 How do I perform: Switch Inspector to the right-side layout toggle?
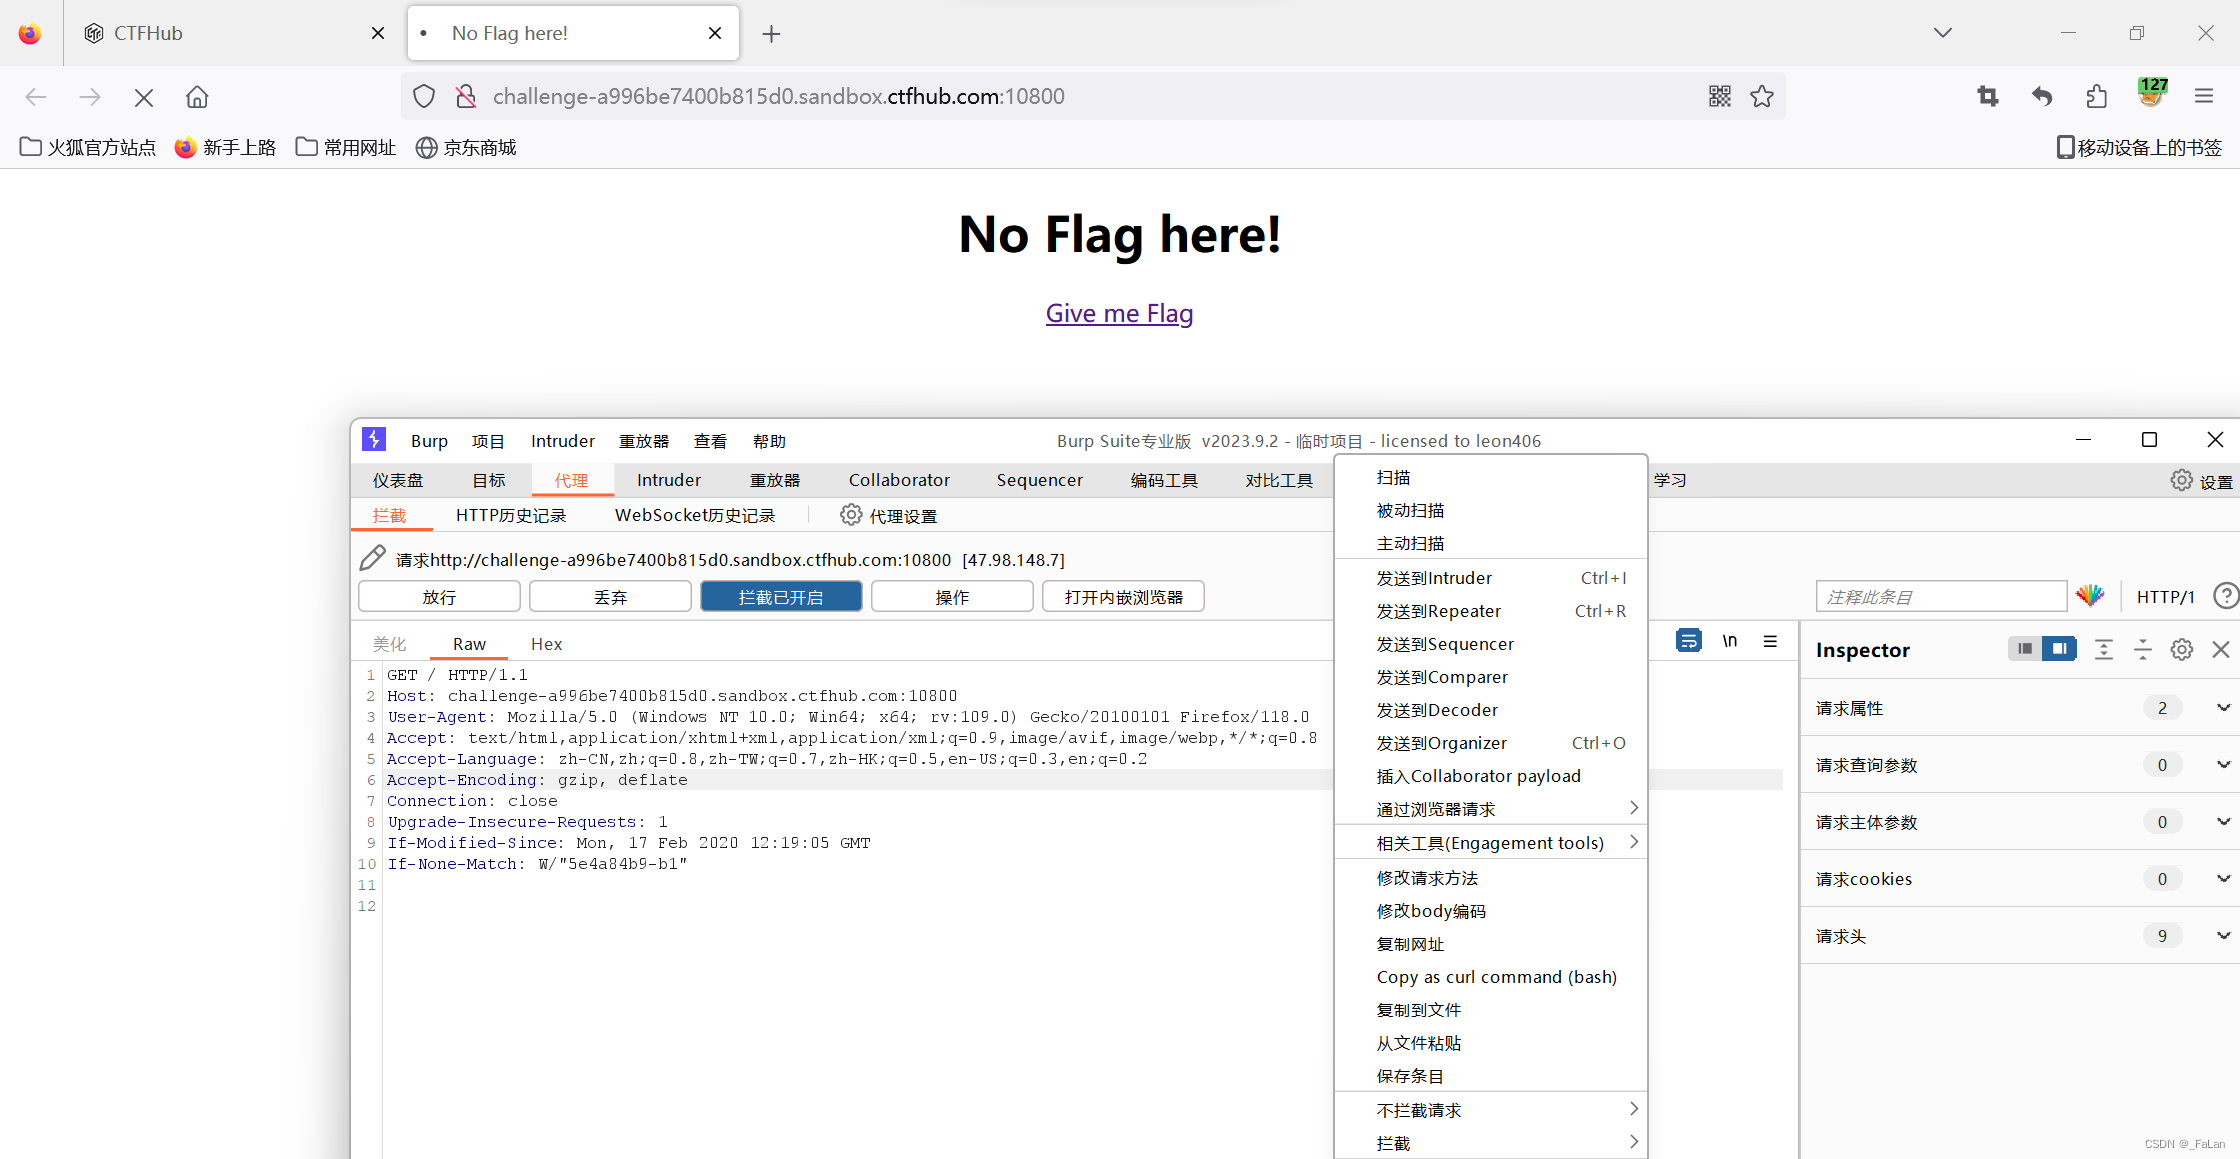point(2059,649)
